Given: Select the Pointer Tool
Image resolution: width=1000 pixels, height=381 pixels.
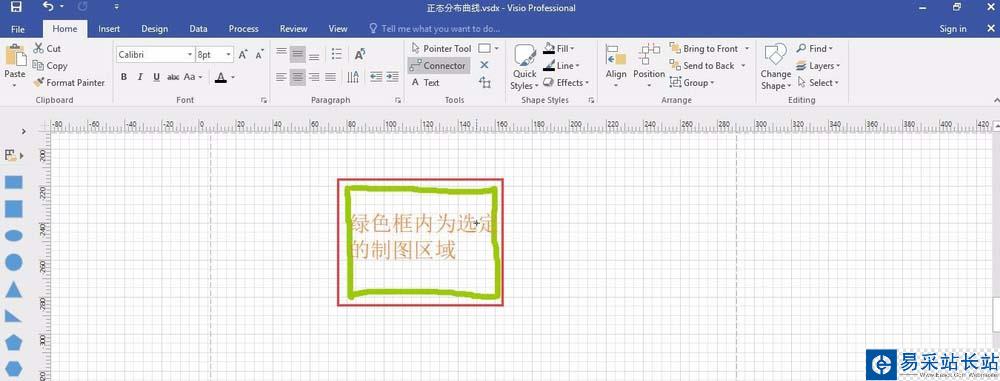Looking at the screenshot, I should pyautogui.click(x=441, y=49).
